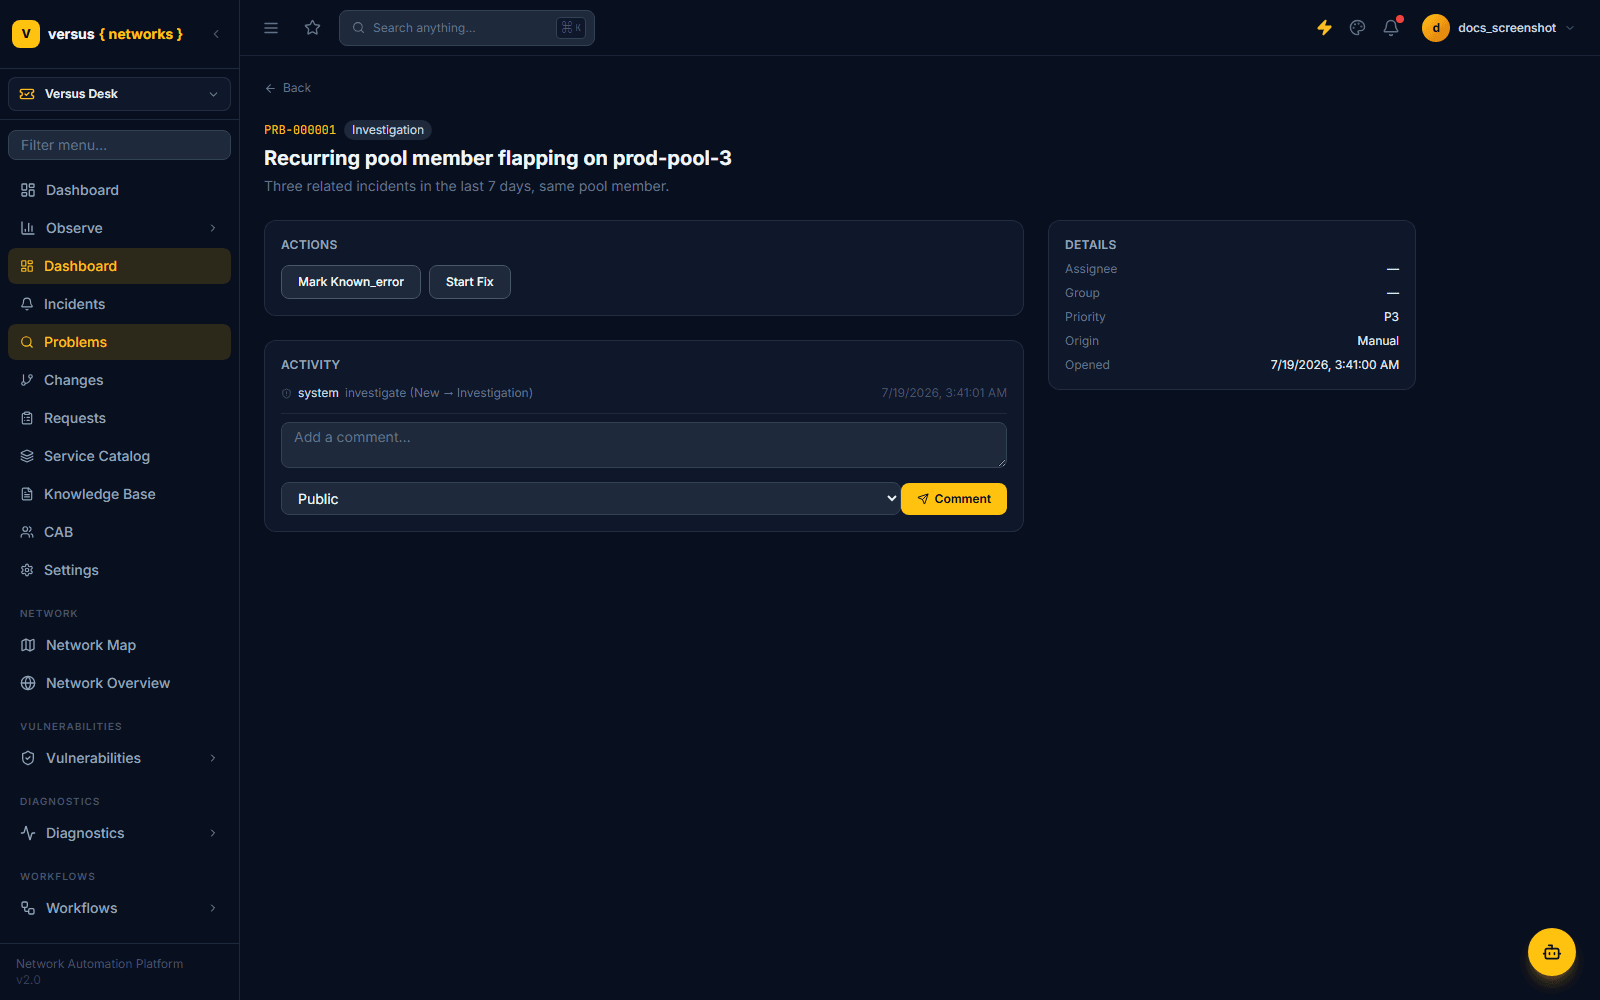1600x1000 pixels.
Task: Click the Manual origin value
Action: (1378, 341)
